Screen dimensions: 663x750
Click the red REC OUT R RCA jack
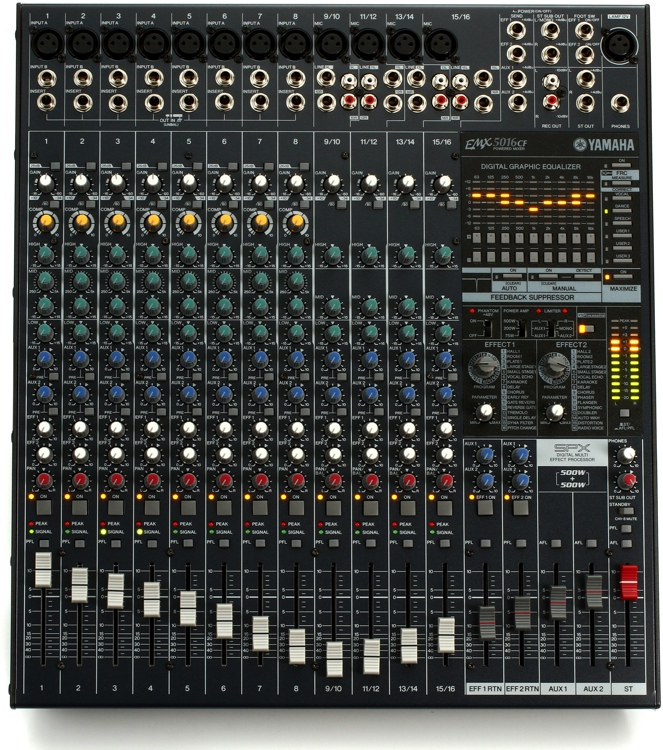click(551, 101)
